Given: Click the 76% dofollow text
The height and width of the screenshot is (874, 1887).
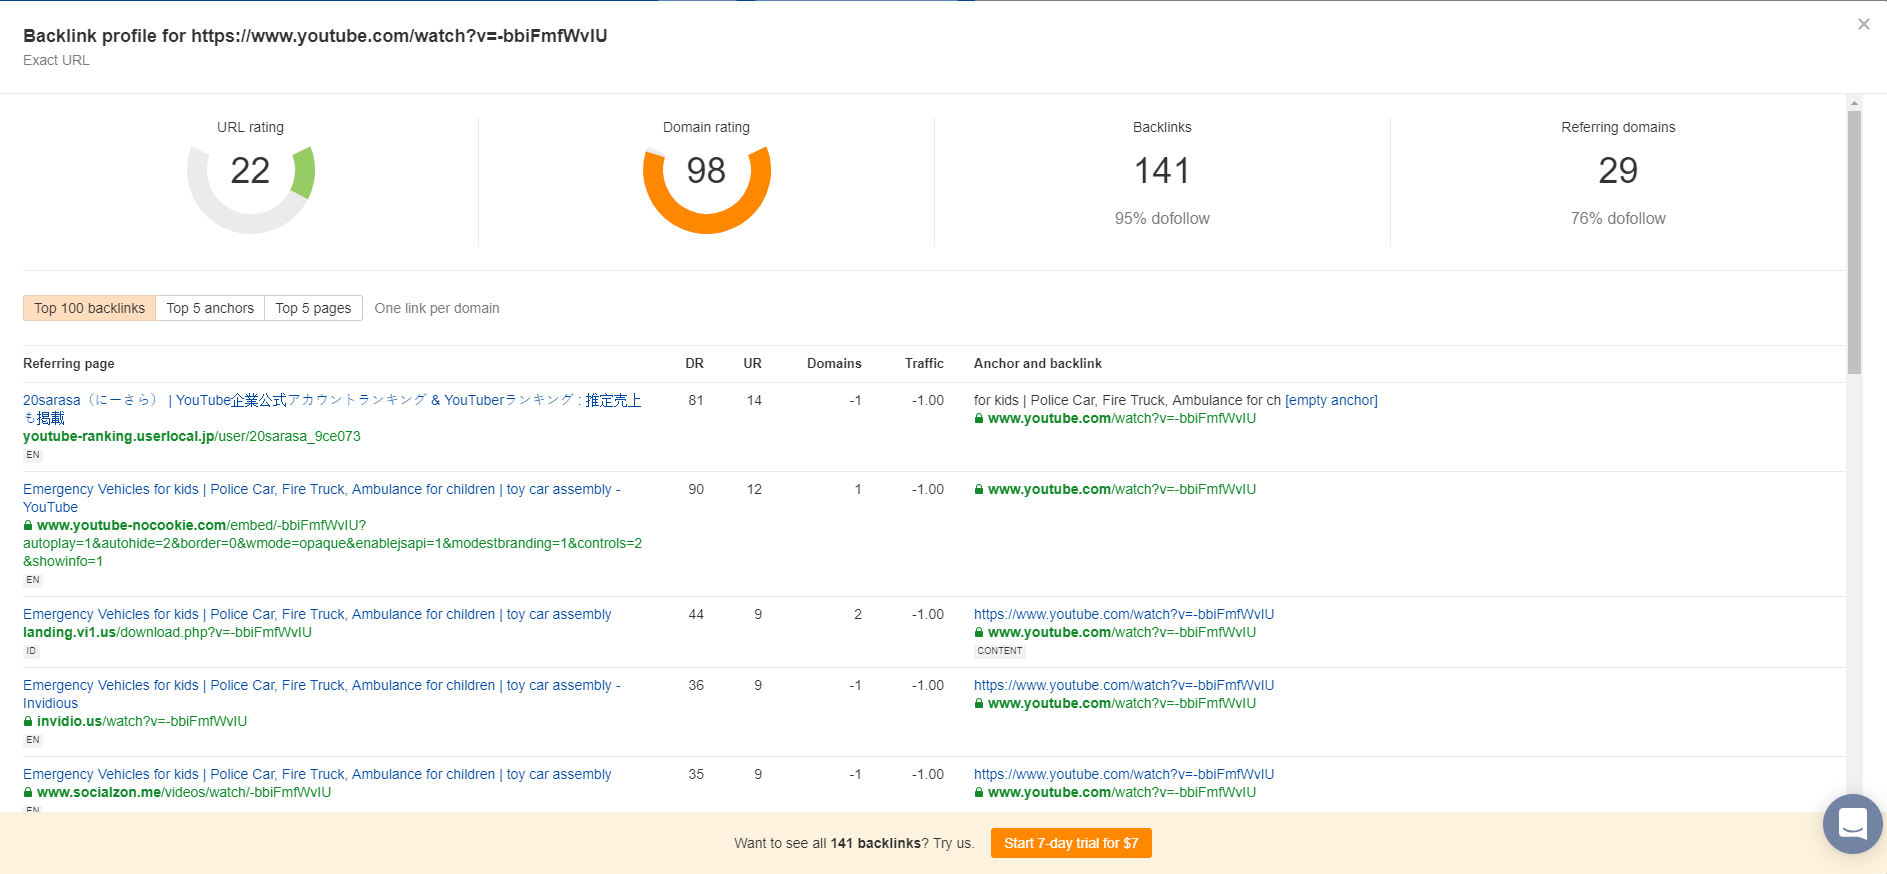Looking at the screenshot, I should coord(1618,218).
